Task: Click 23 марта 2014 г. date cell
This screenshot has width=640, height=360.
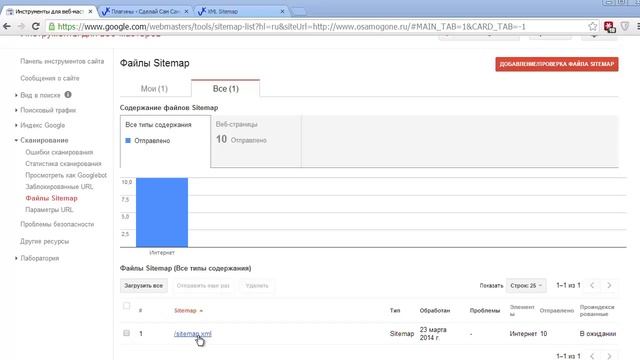Action: pos(433,333)
